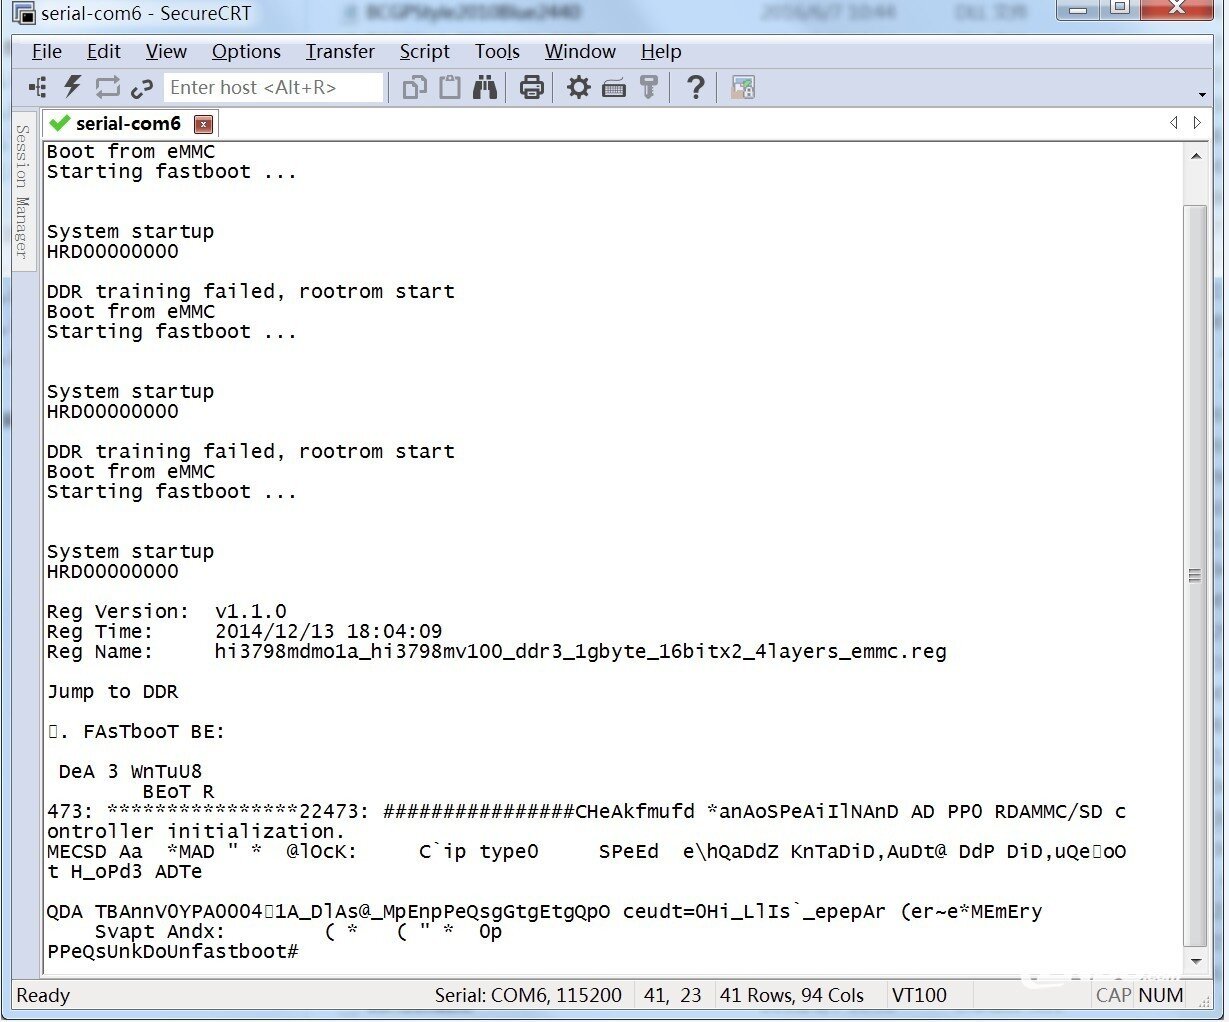The height and width of the screenshot is (1022, 1229).
Task: Open Help via question mark icon
Action: point(695,88)
